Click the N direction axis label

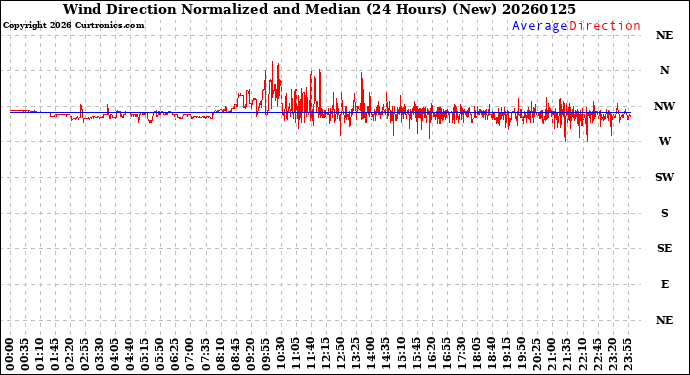[664, 70]
